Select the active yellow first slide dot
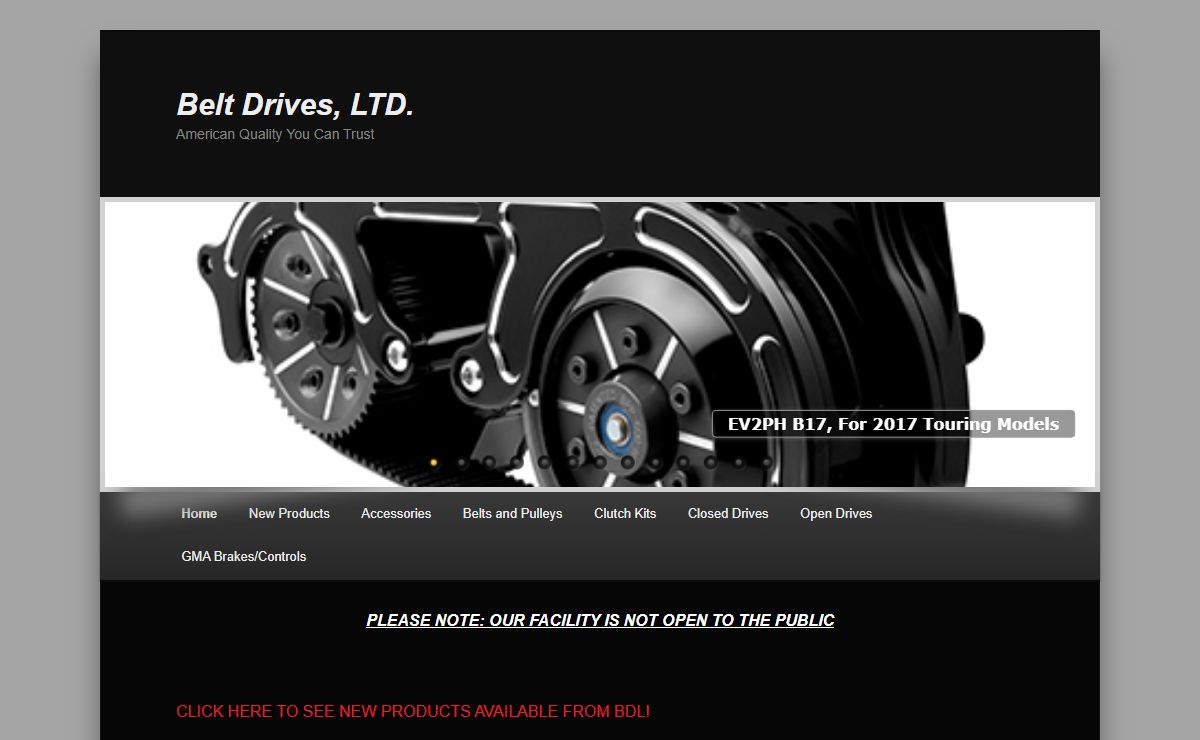This screenshot has height=740, width=1200. [434, 462]
